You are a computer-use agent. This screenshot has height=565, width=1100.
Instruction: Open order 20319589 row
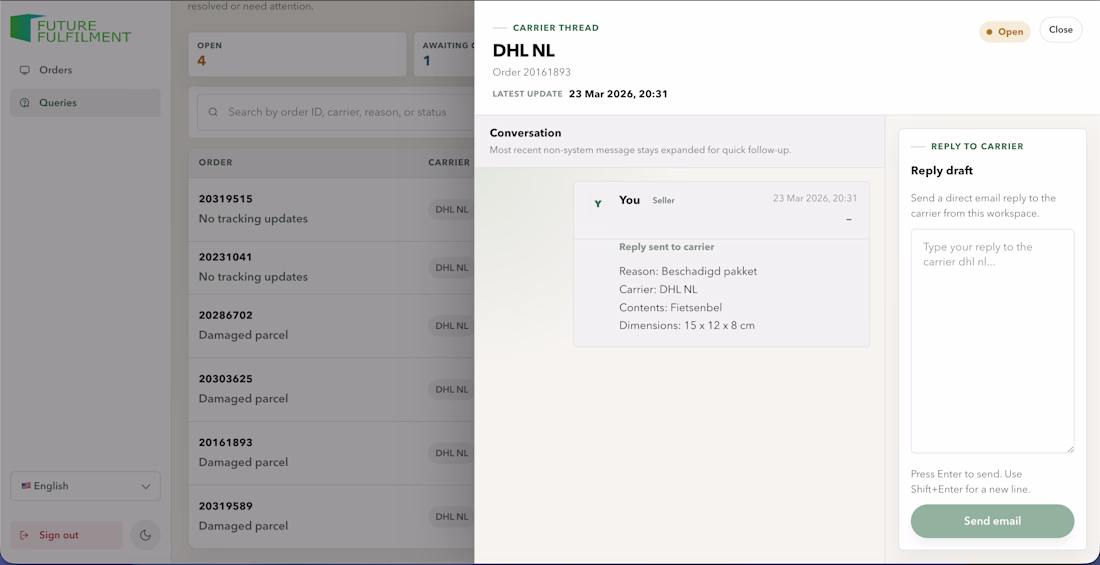(331, 516)
